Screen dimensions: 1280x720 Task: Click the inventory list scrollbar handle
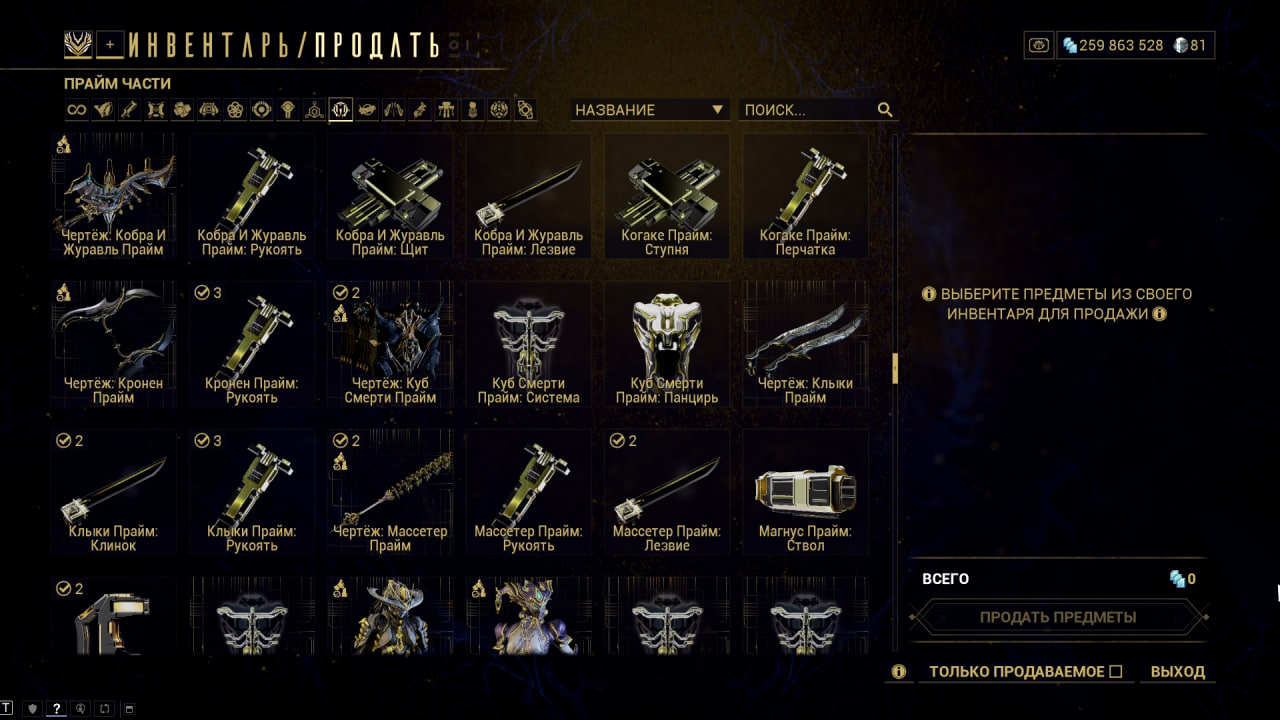(895, 368)
